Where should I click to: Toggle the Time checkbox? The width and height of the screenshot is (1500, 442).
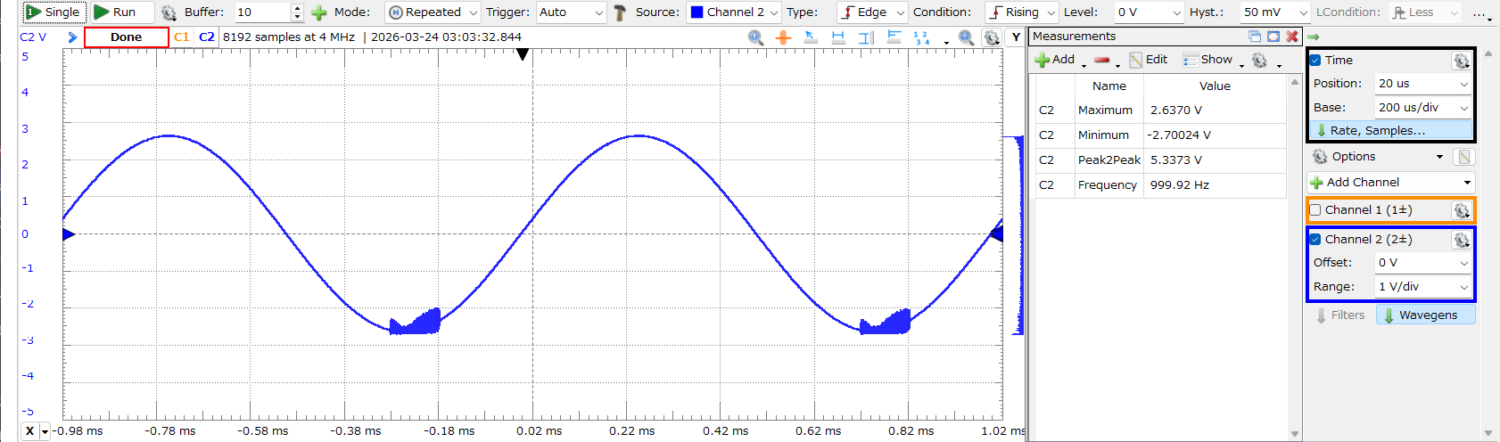click(1316, 61)
